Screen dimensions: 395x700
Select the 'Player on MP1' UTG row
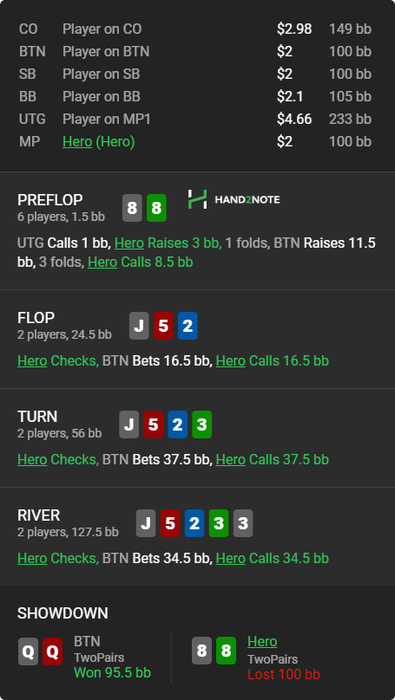coord(195,119)
